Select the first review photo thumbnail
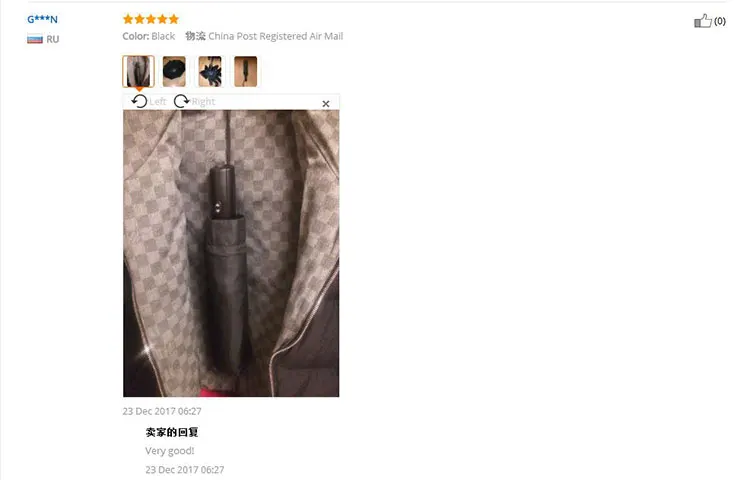This screenshot has width=750, height=480. pos(138,71)
